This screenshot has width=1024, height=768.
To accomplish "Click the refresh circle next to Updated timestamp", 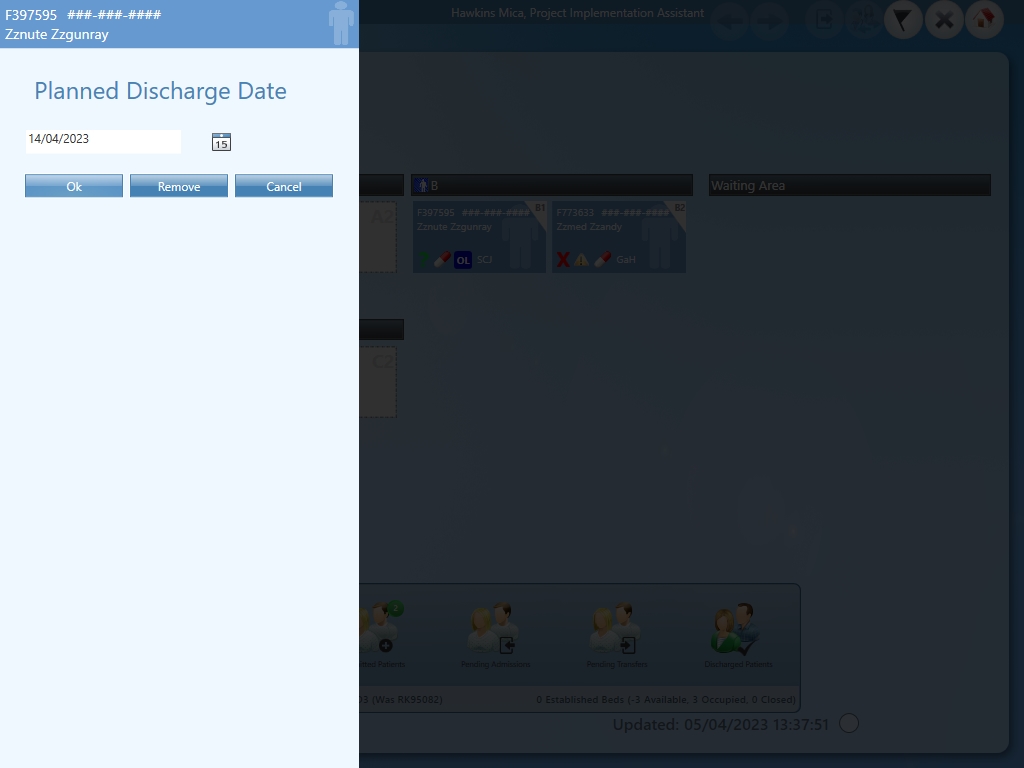I will coord(849,723).
